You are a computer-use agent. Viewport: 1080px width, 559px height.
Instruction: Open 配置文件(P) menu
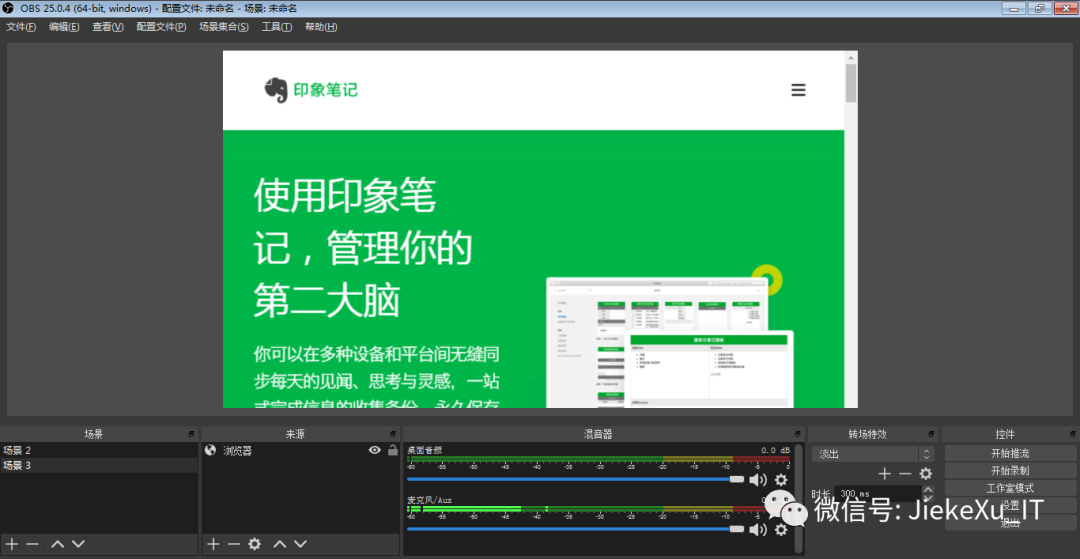pyautogui.click(x=161, y=27)
